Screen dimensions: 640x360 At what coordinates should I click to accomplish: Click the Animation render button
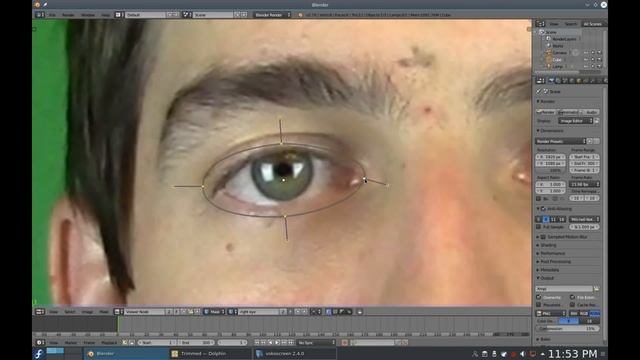[x=568, y=112]
